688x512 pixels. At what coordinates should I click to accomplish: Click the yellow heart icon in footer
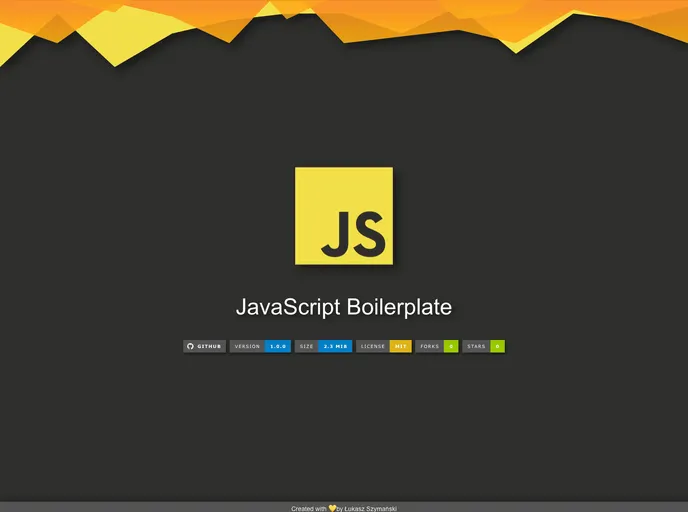tap(332, 508)
